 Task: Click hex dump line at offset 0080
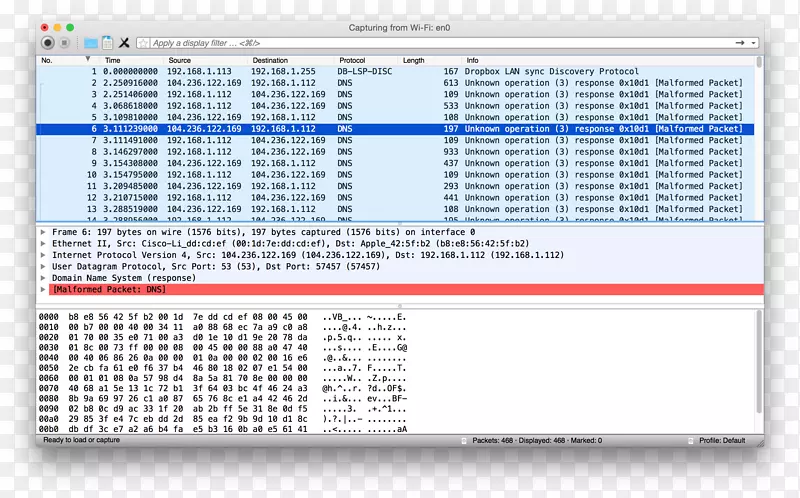(222, 399)
